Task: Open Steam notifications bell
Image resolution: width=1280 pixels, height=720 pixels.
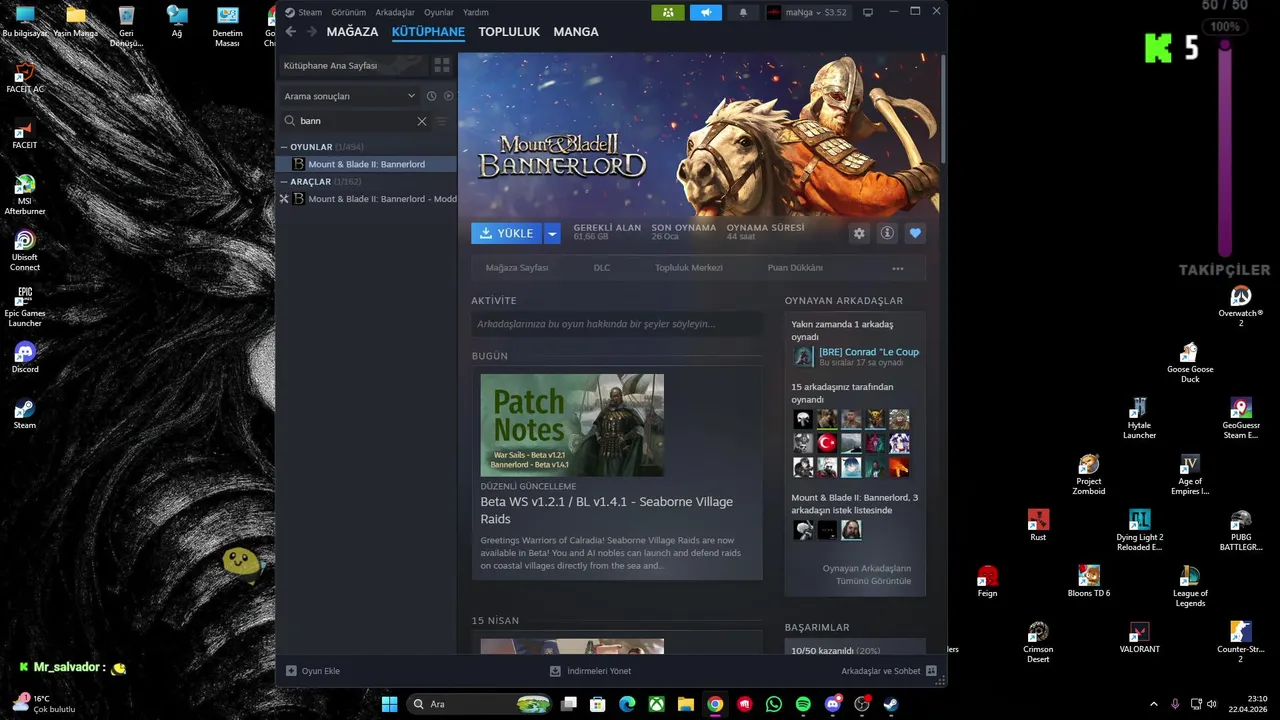Action: pyautogui.click(x=742, y=12)
